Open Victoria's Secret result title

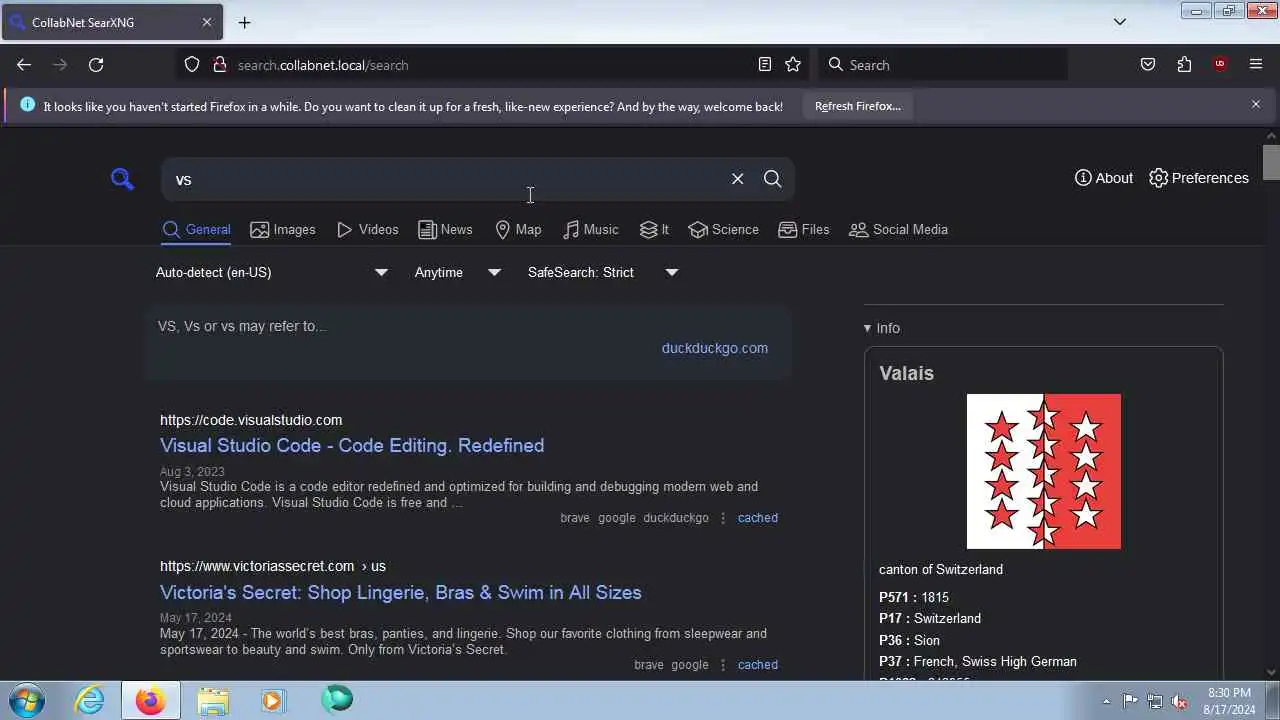(401, 592)
